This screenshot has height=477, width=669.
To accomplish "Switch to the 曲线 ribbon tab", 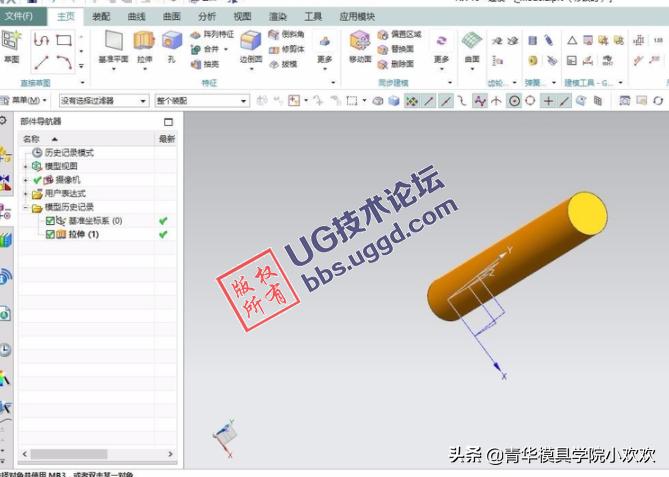I will (137, 17).
